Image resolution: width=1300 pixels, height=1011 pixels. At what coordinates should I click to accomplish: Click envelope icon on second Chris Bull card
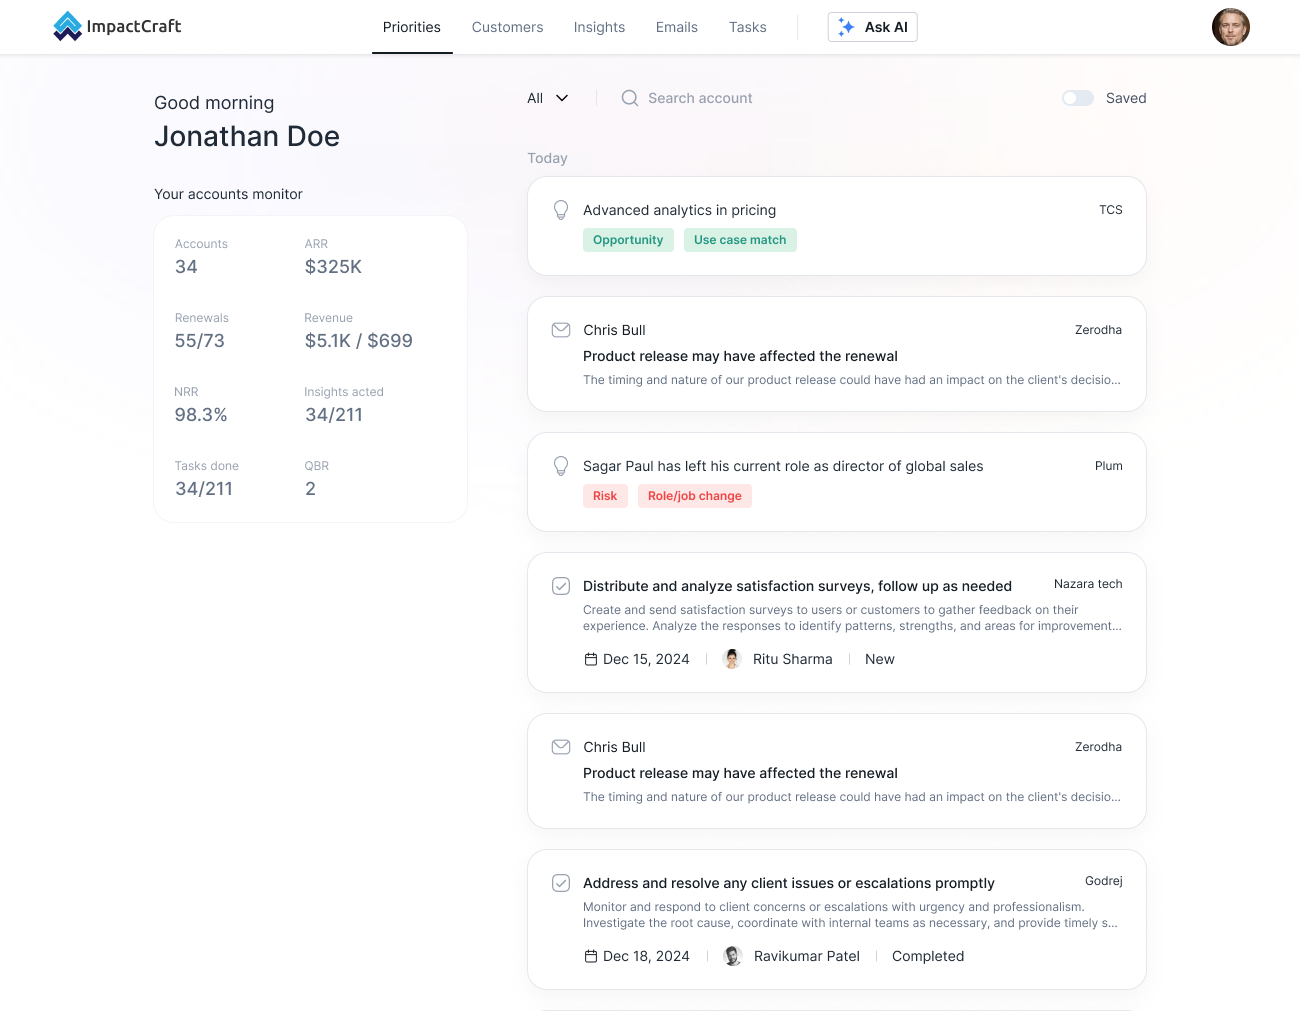coord(561,747)
